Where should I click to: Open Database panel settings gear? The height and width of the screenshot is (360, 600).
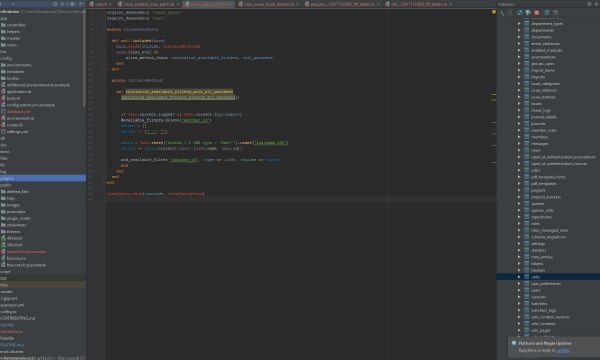click(x=589, y=4)
